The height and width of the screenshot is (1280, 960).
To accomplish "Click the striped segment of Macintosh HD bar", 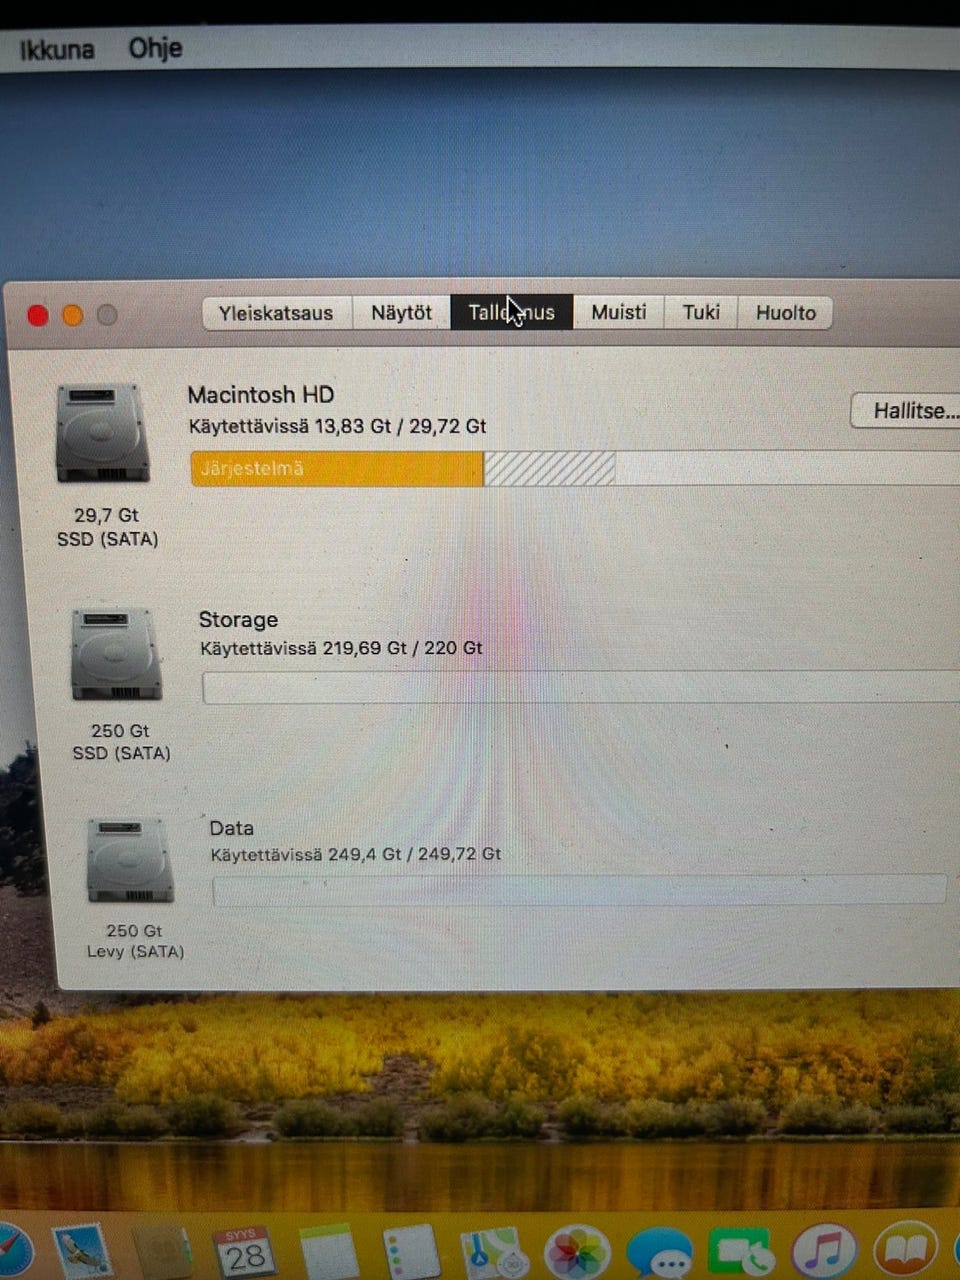I will coord(549,468).
